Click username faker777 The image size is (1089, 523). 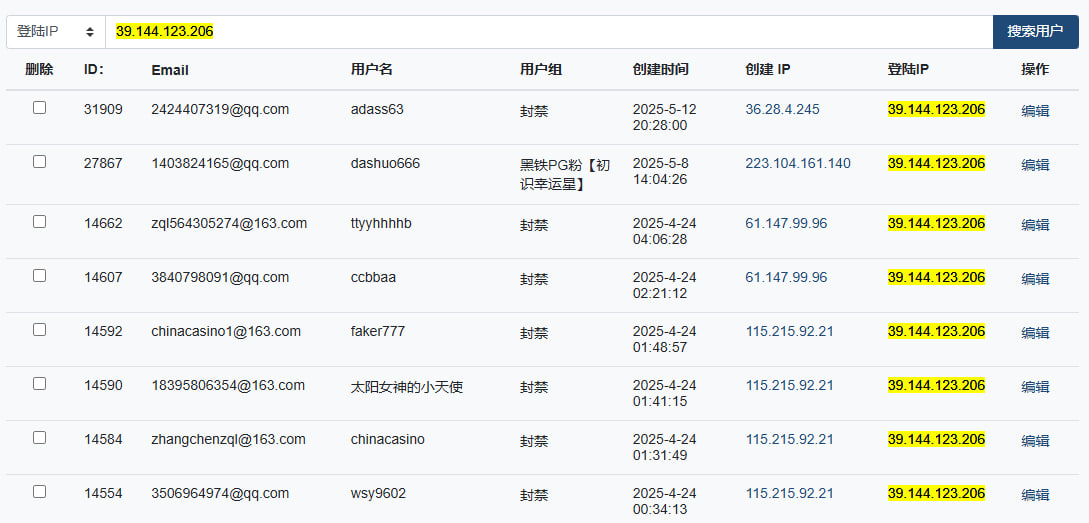tap(378, 332)
